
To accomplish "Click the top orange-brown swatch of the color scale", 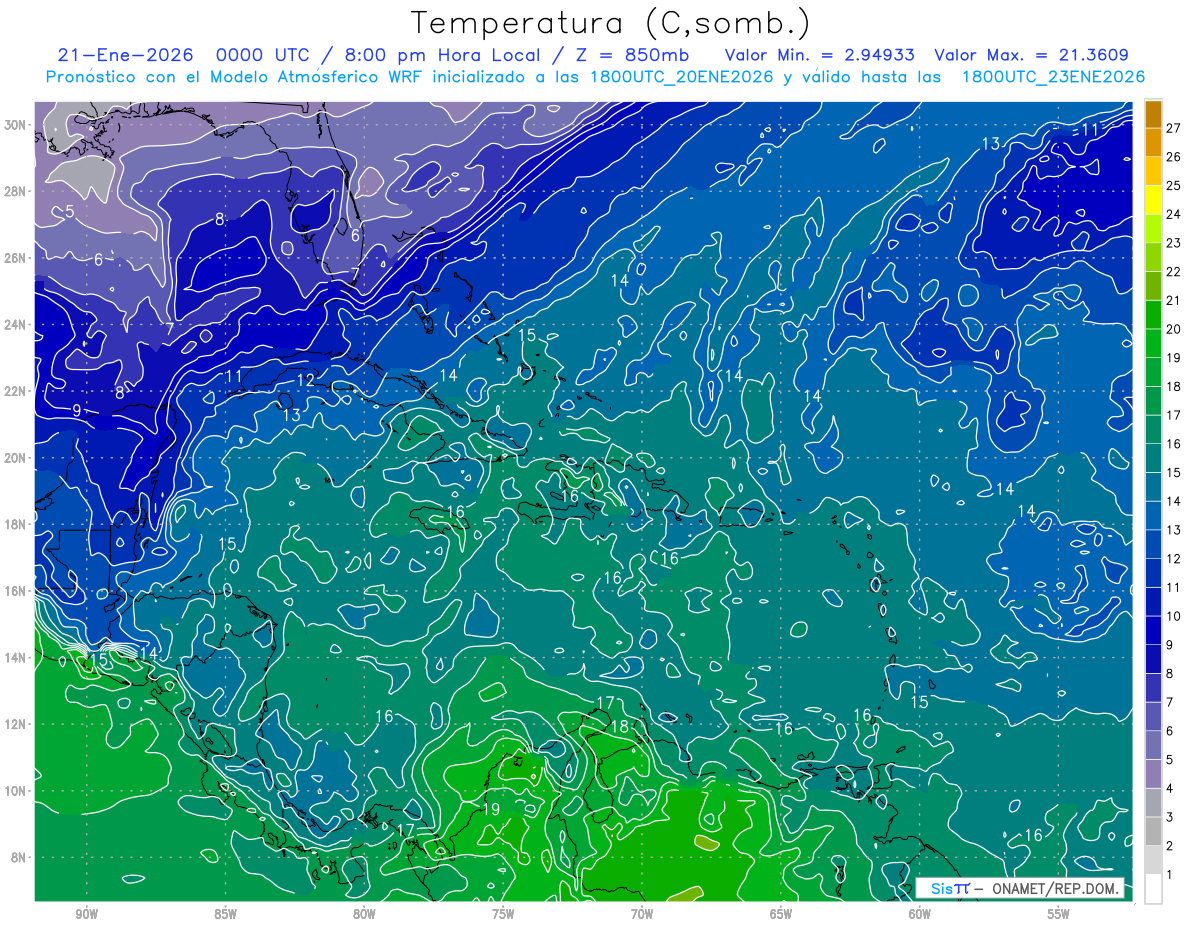I will (1153, 113).
